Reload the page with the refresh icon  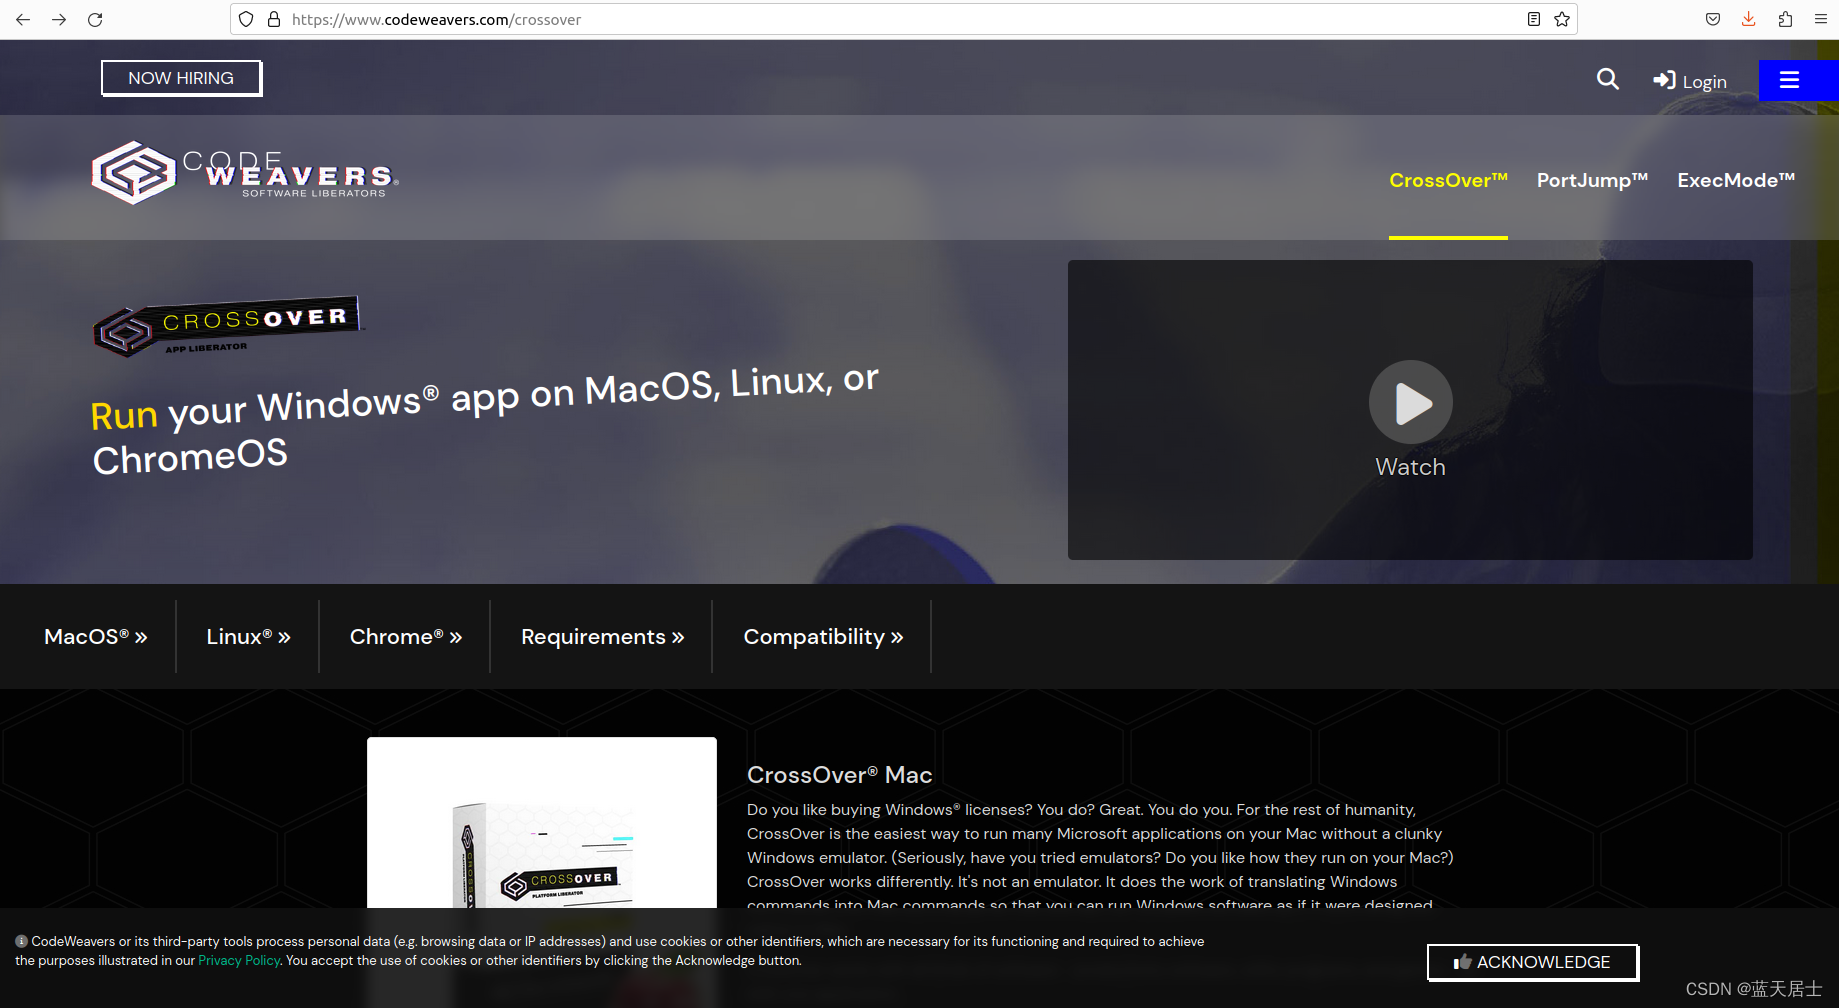(x=95, y=19)
